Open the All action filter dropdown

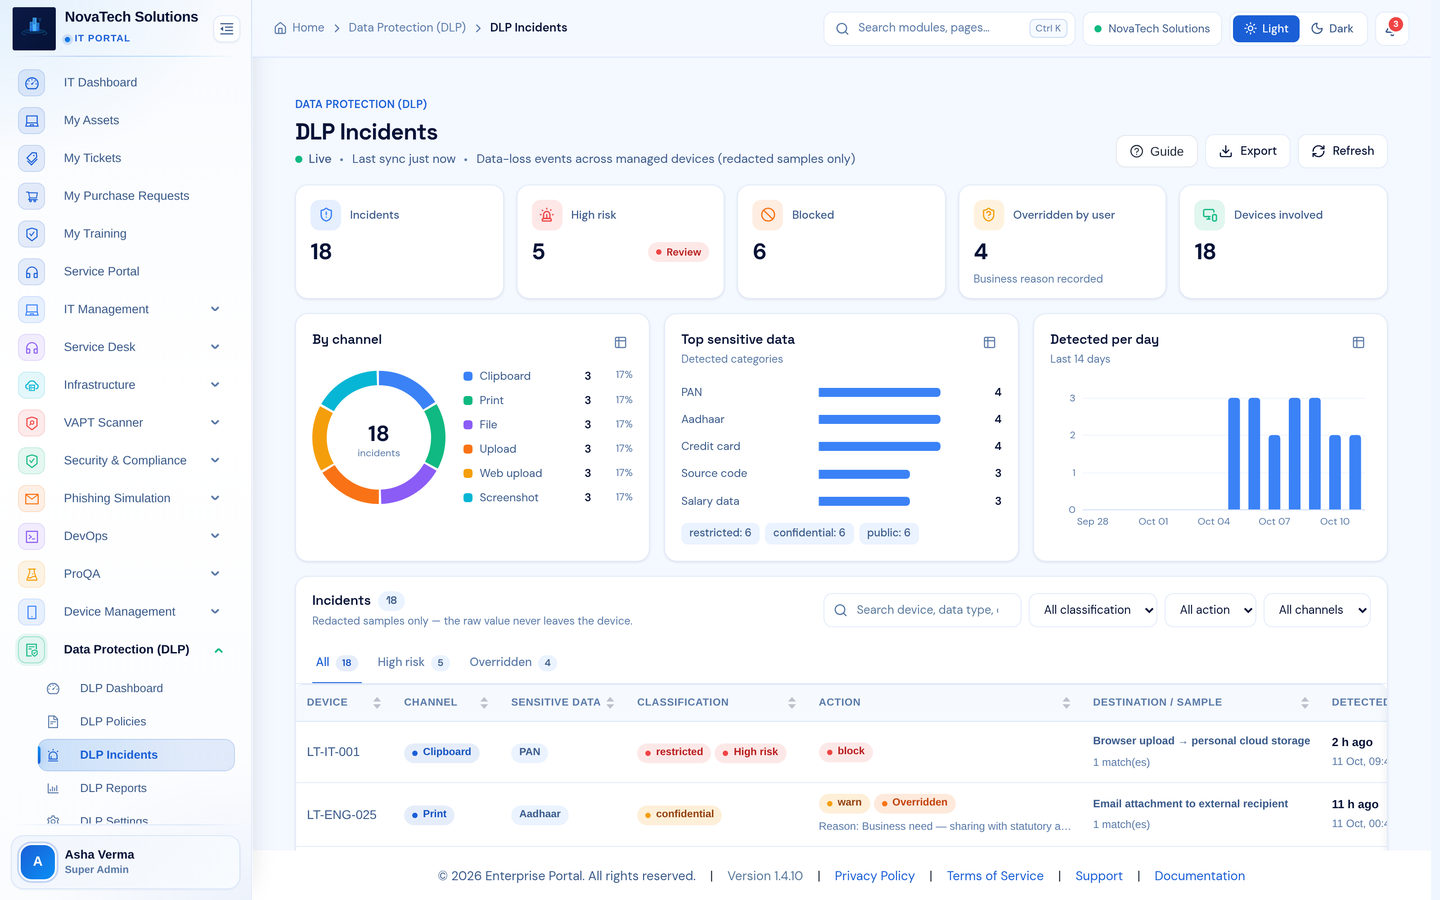pyautogui.click(x=1210, y=610)
